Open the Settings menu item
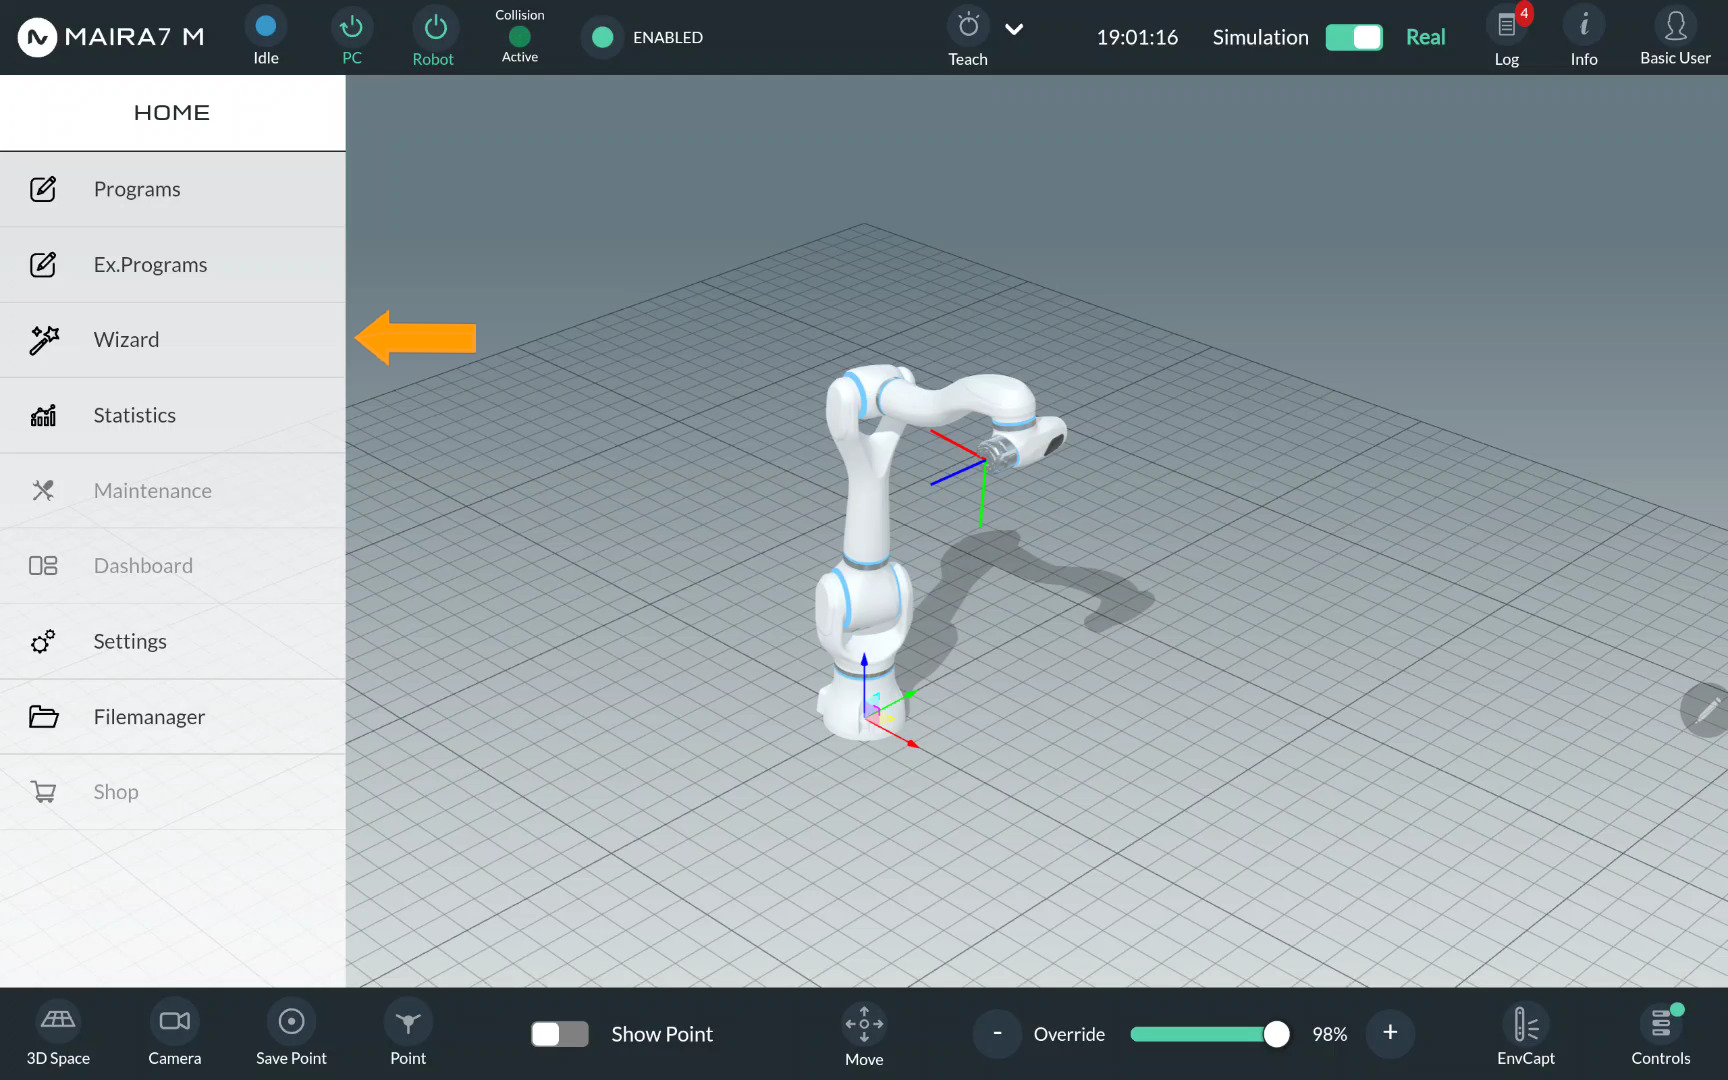Screen dimensions: 1728x1080 (x=173, y=641)
